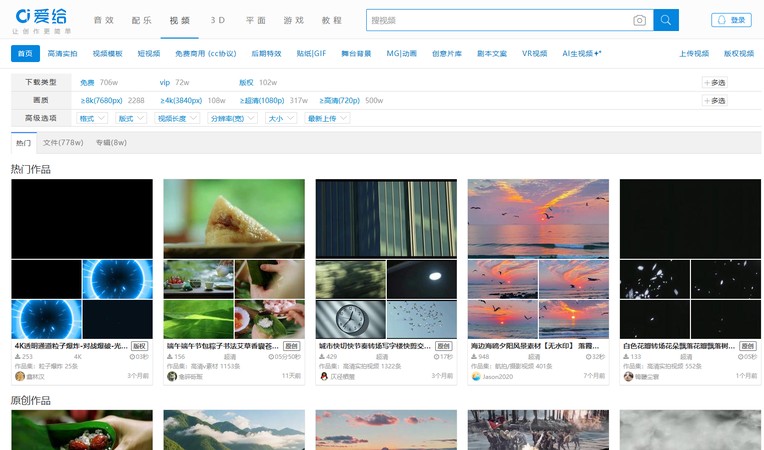Open the 最新上传 sort dropdown
This screenshot has width=764, height=450.
(x=327, y=118)
